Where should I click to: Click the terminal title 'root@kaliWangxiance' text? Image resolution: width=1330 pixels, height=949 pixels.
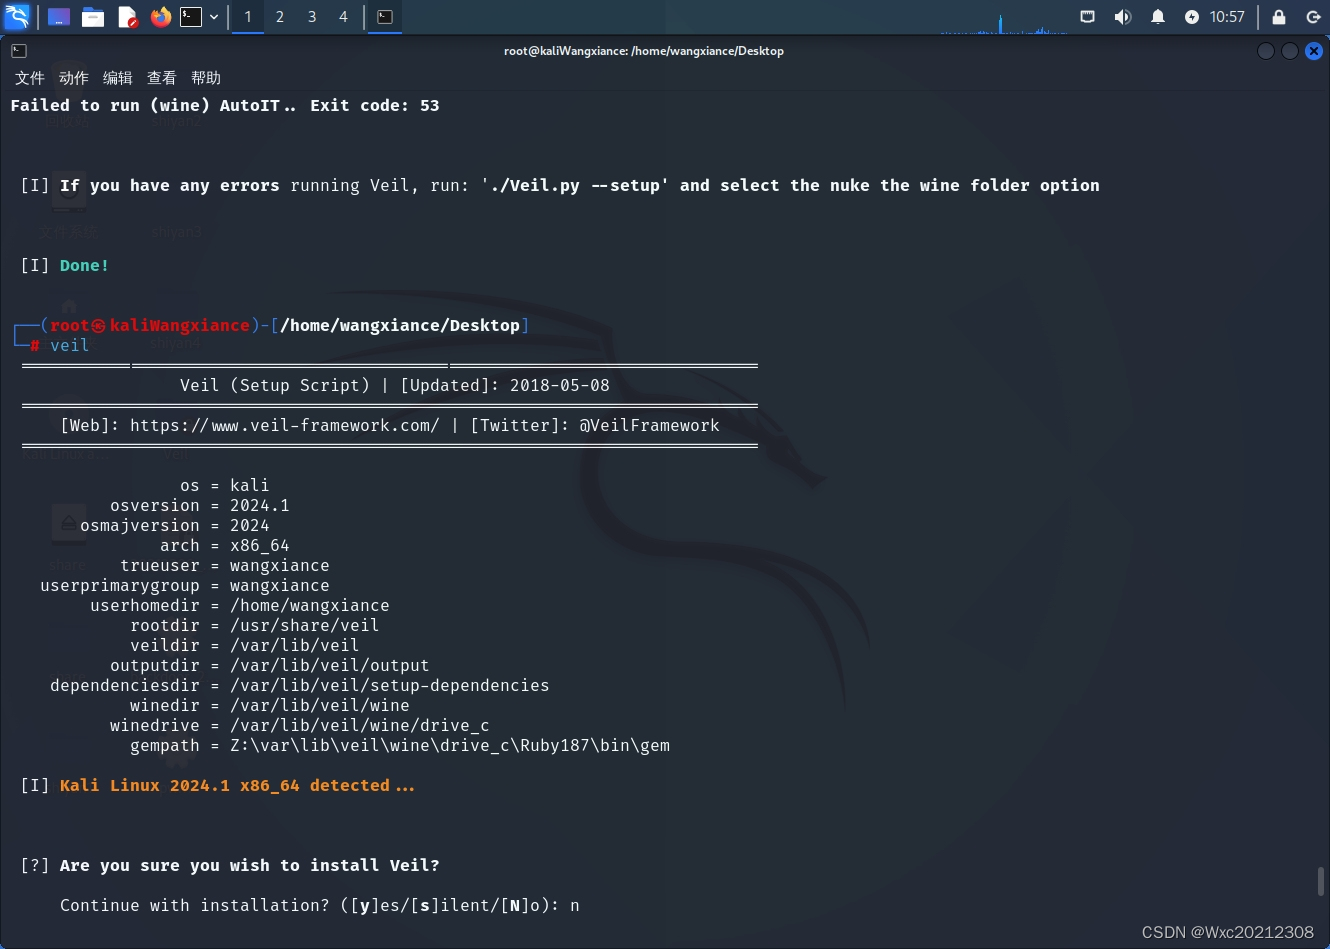[565, 51]
